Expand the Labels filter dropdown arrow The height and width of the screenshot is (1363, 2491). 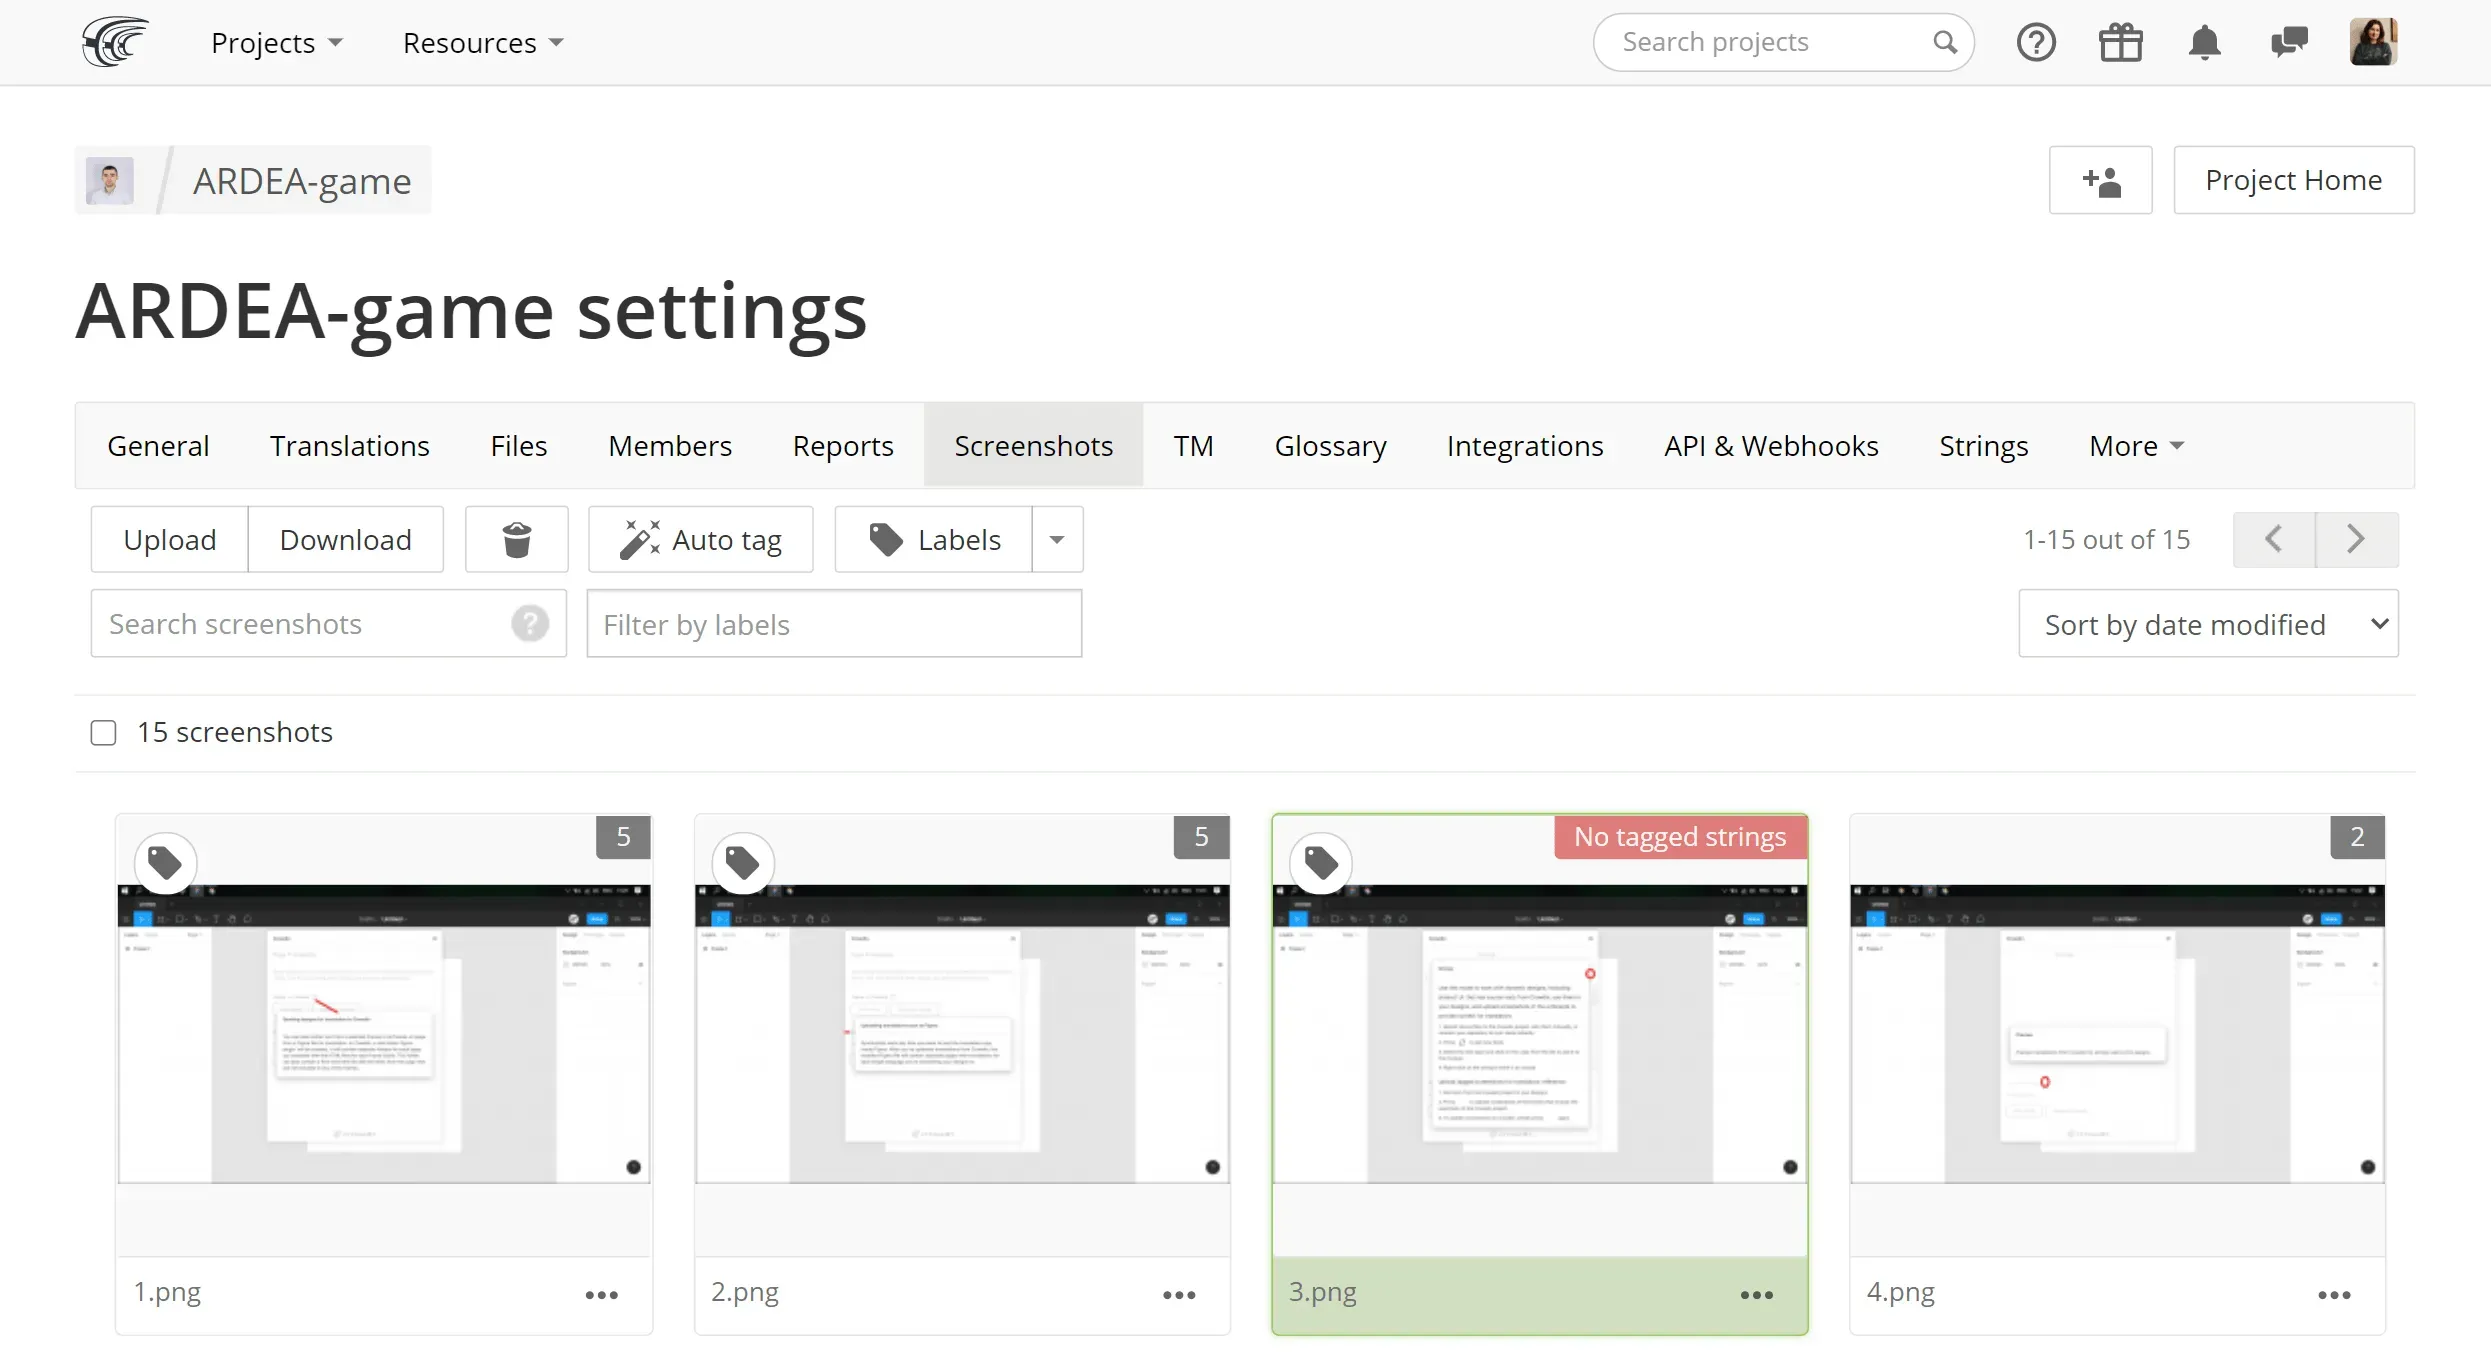tap(1056, 539)
